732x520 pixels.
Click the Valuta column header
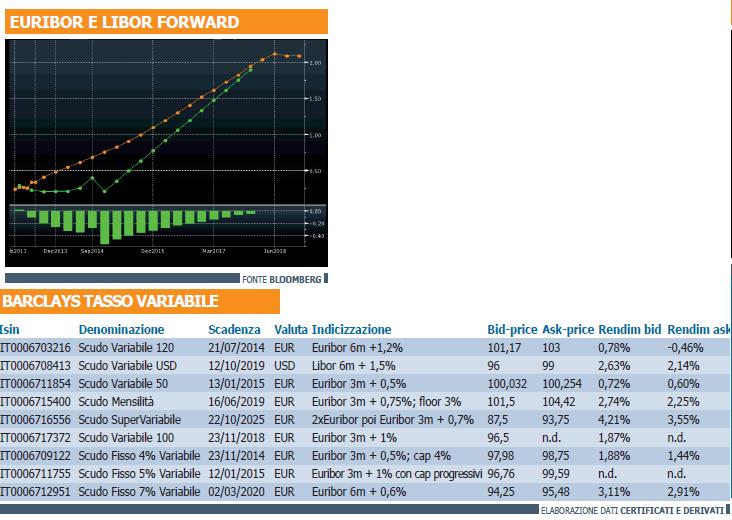[x=291, y=330]
